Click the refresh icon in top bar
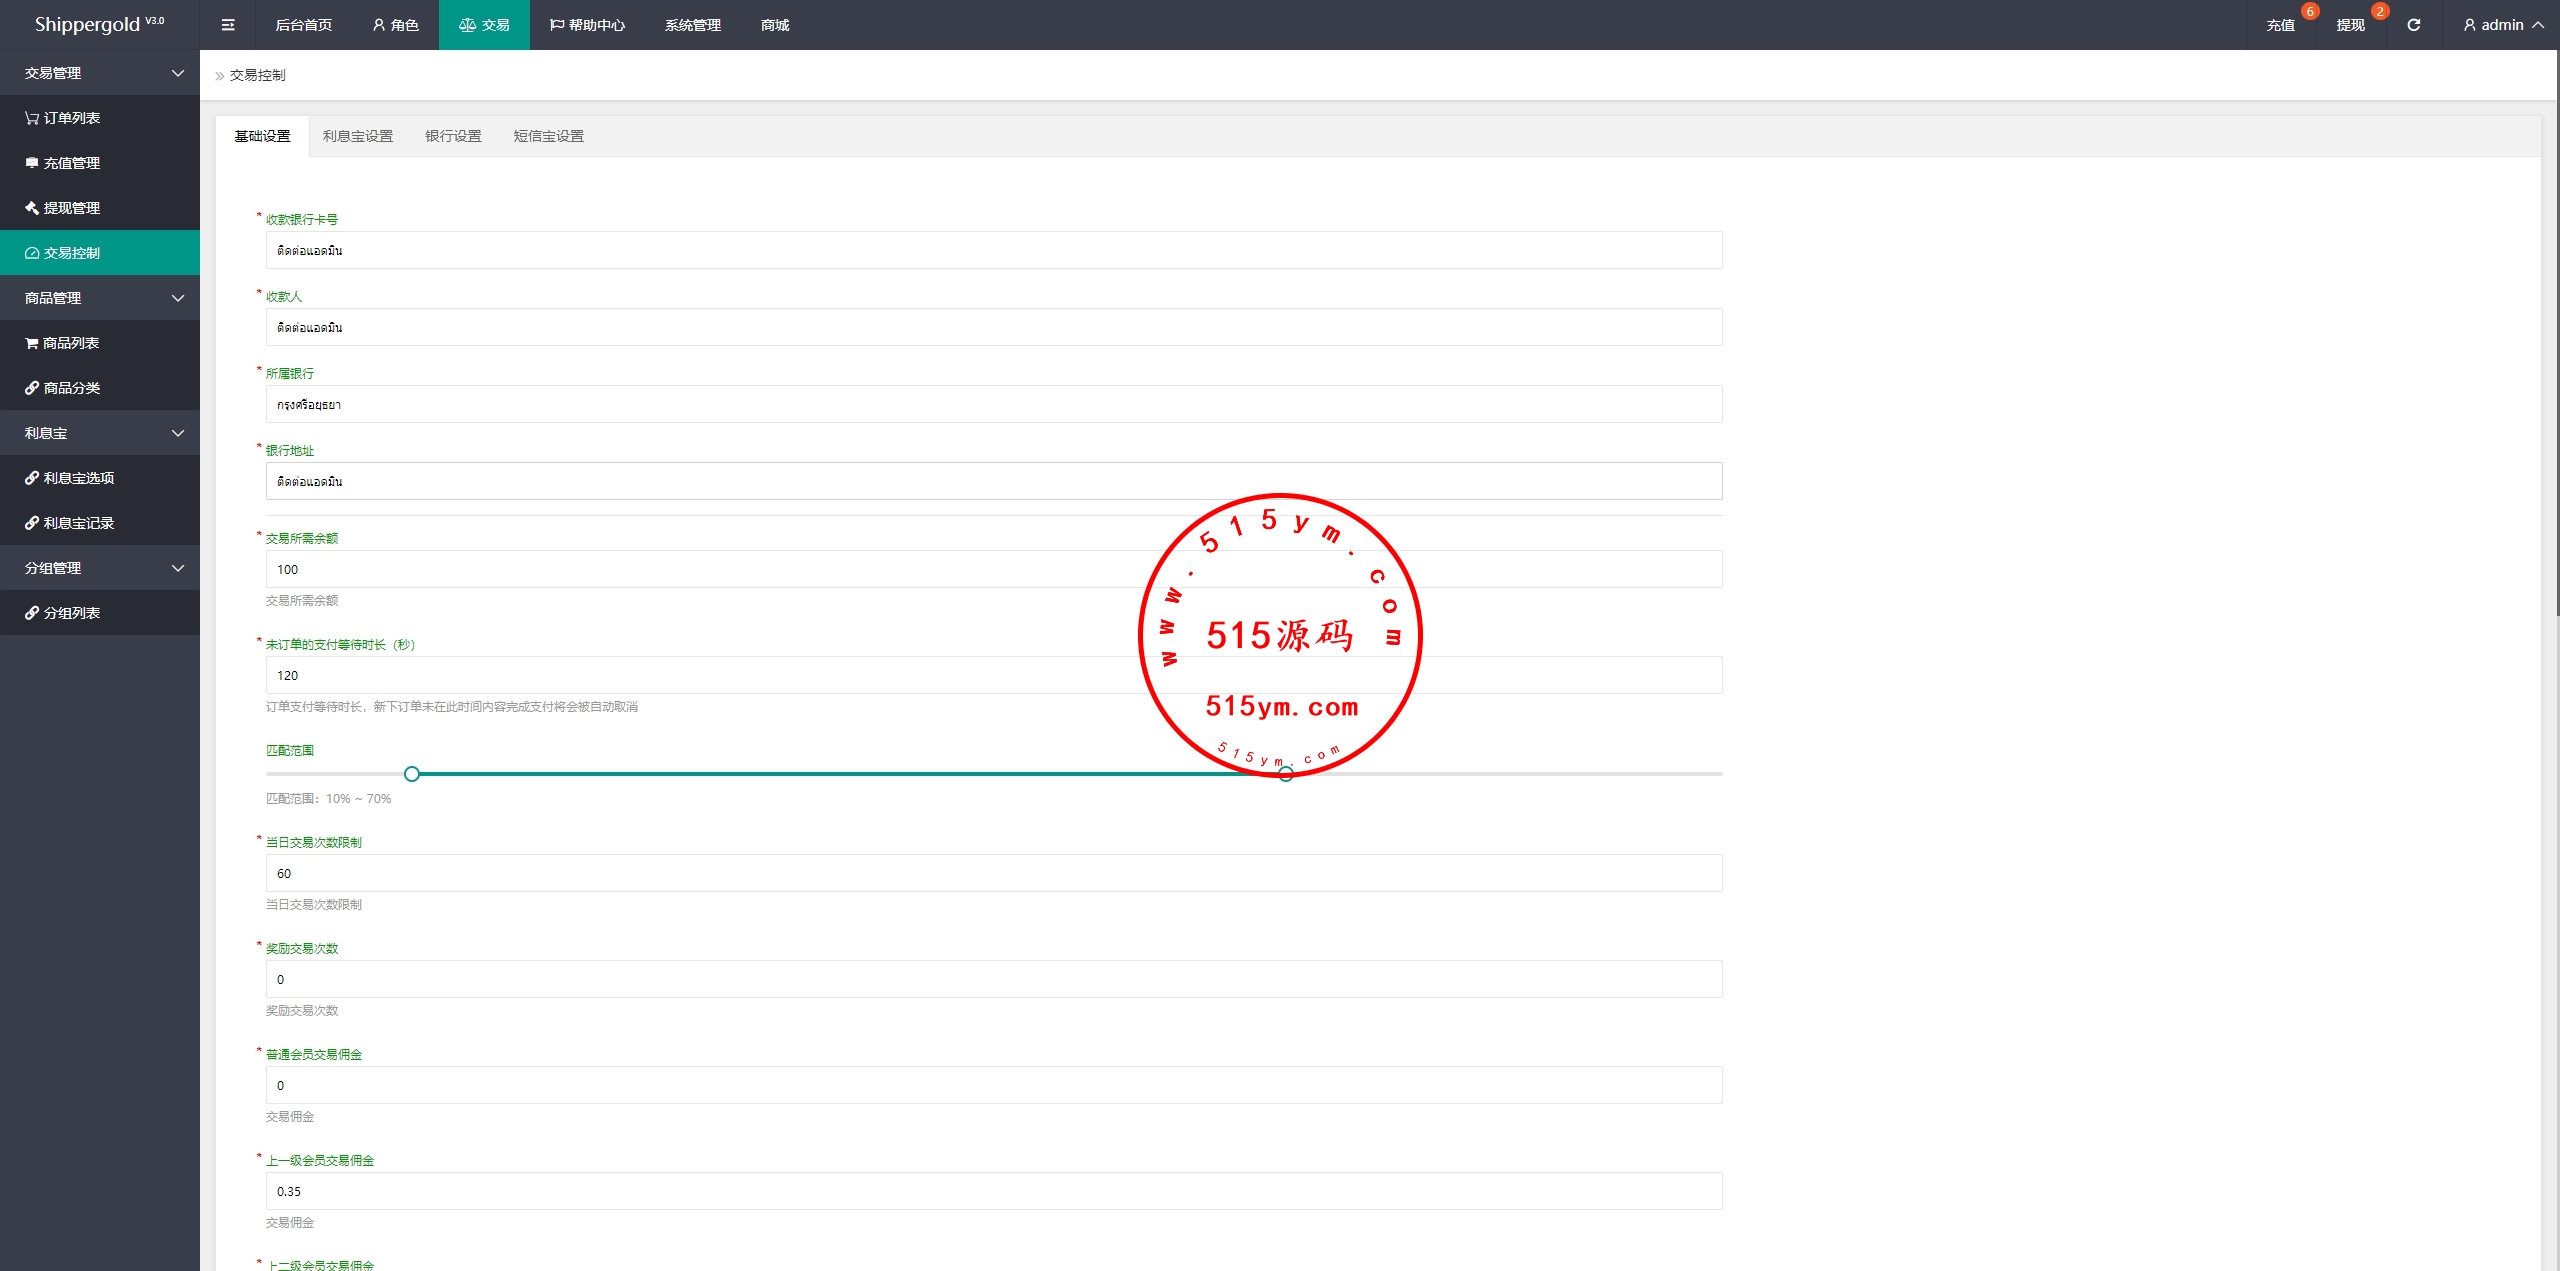 pos(2413,25)
